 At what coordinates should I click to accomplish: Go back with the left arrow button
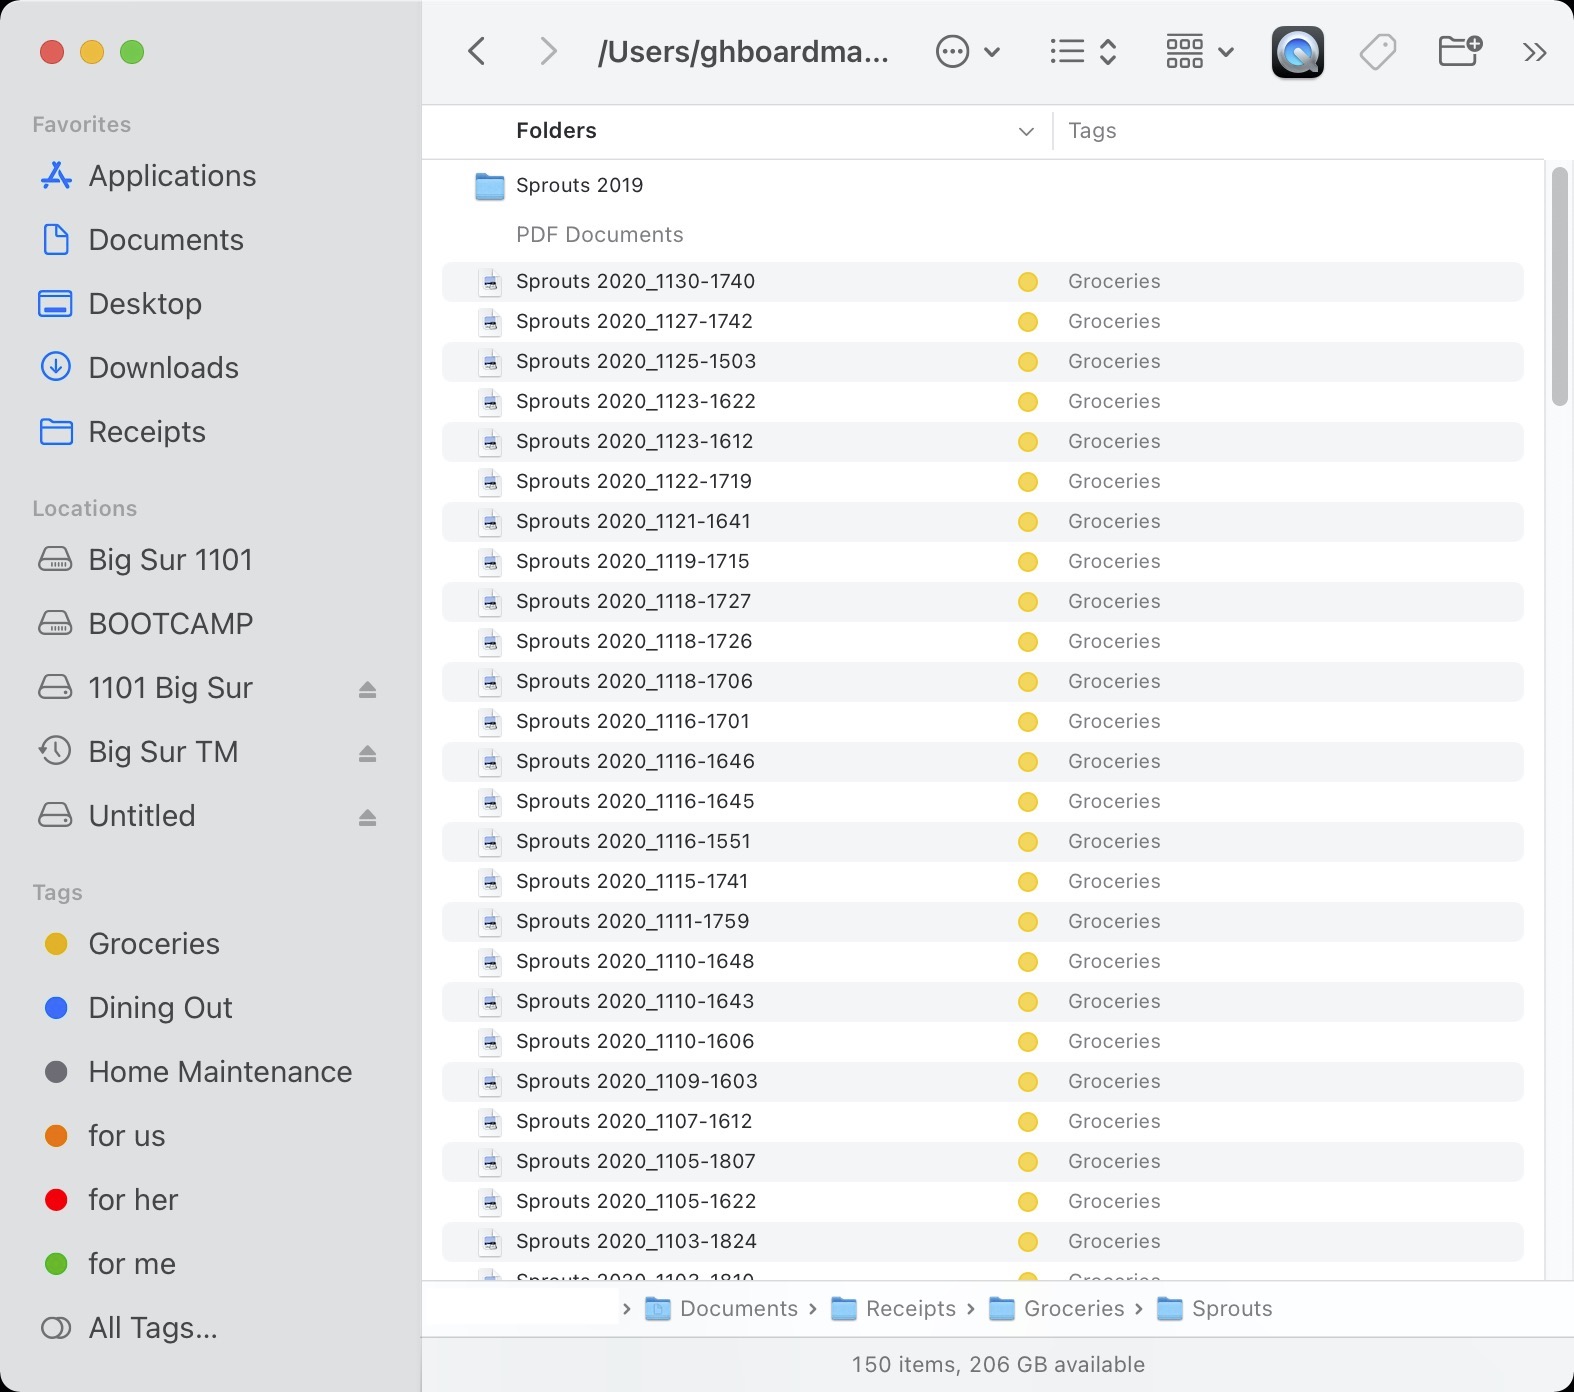pos(477,51)
